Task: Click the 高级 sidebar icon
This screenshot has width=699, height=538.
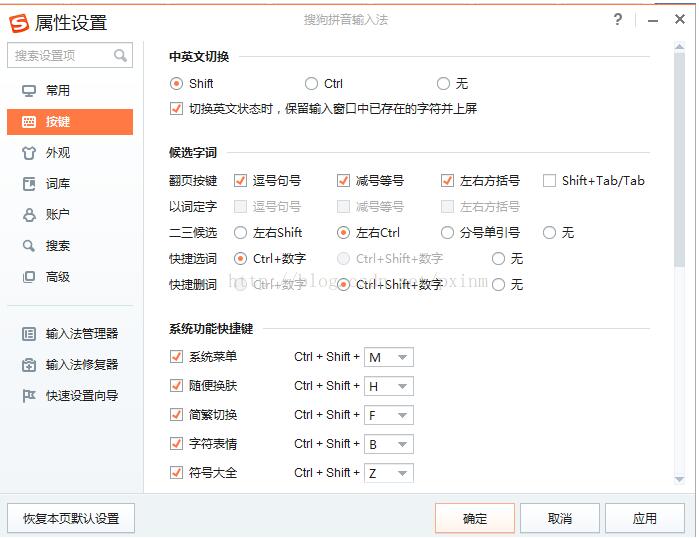Action: 29,277
